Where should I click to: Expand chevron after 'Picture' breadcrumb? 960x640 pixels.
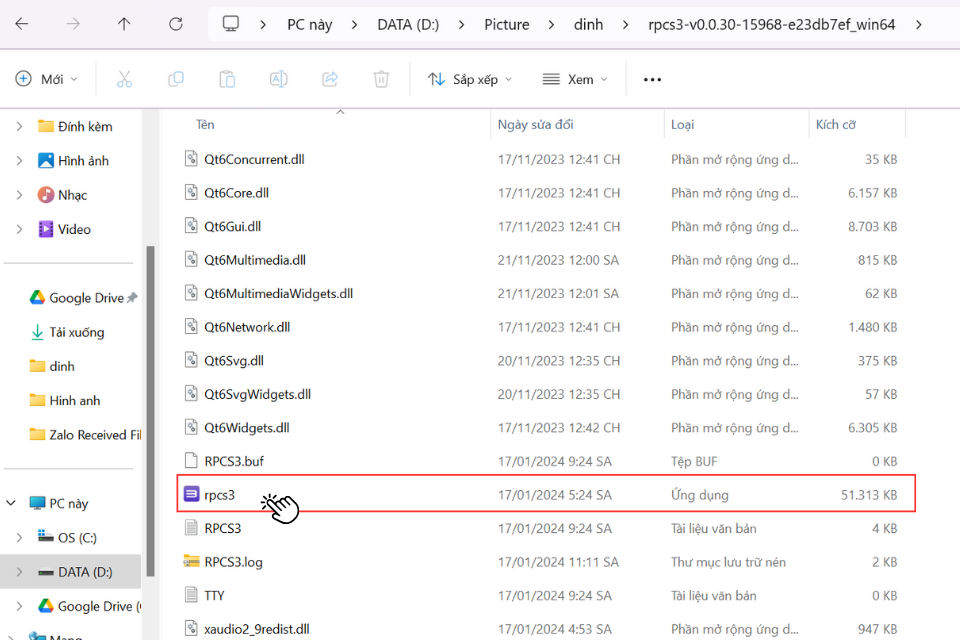point(552,24)
